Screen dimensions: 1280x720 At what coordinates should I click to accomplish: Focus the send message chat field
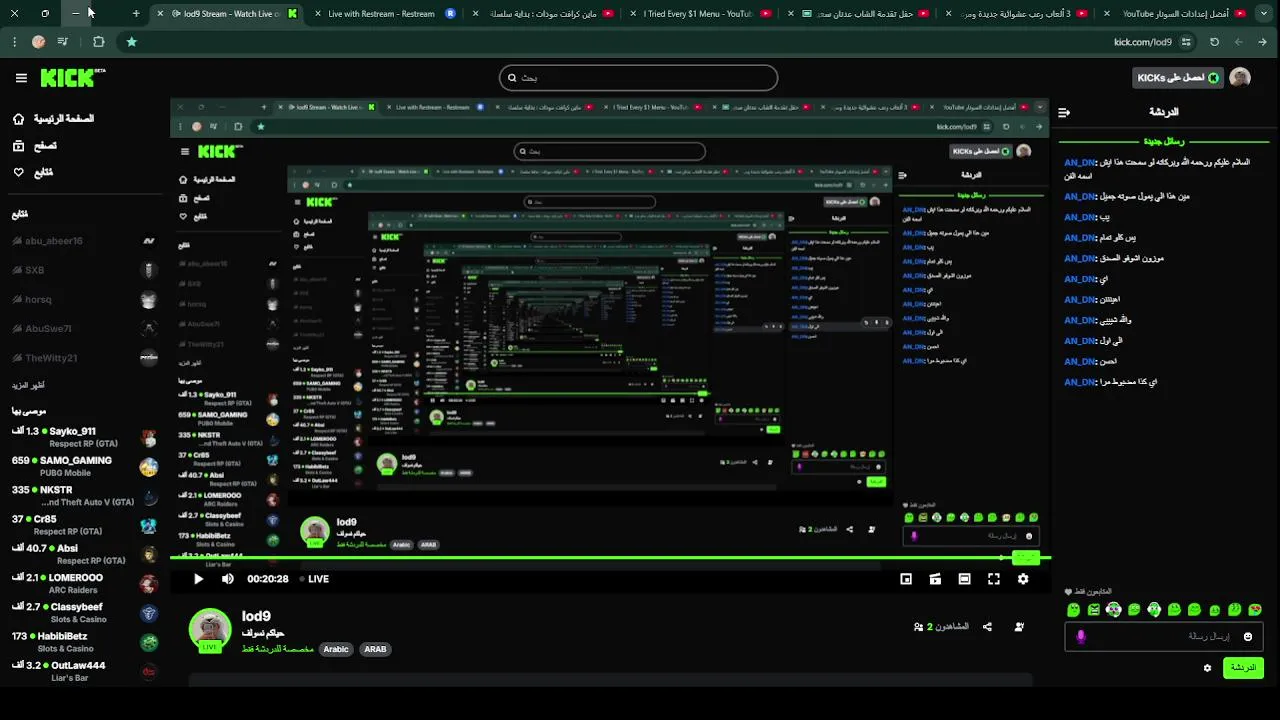tap(1164, 636)
